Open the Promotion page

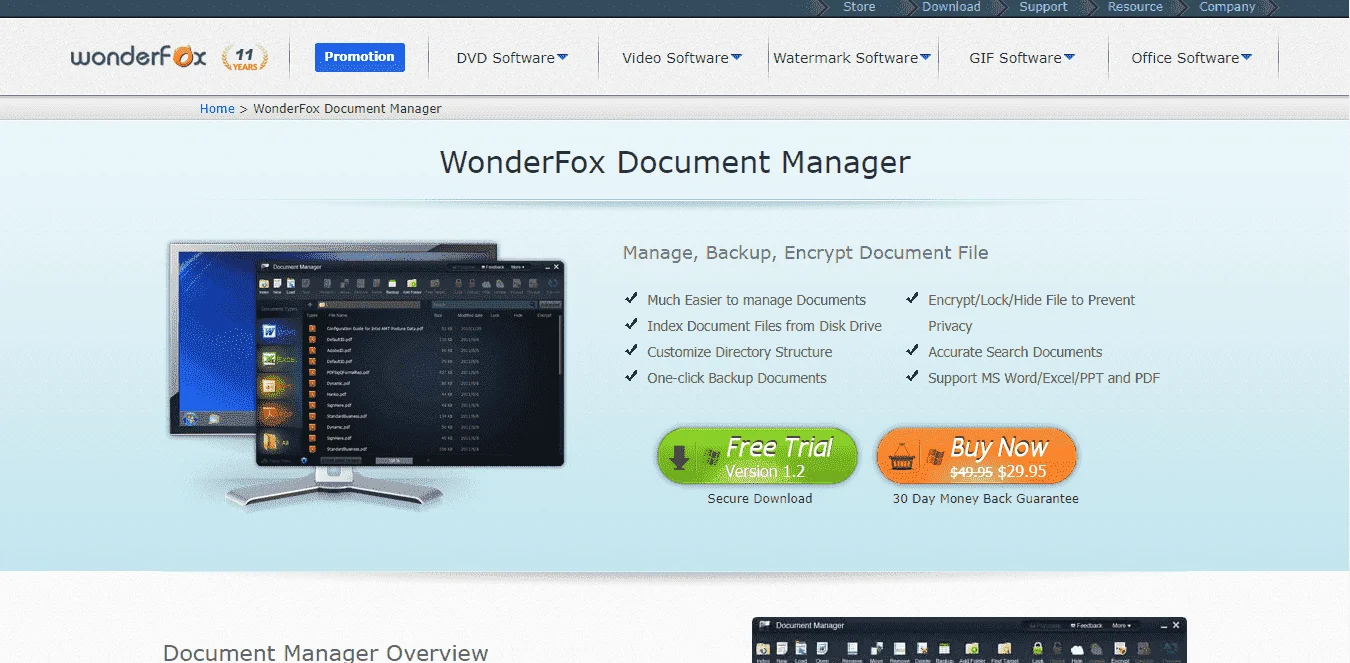(360, 57)
